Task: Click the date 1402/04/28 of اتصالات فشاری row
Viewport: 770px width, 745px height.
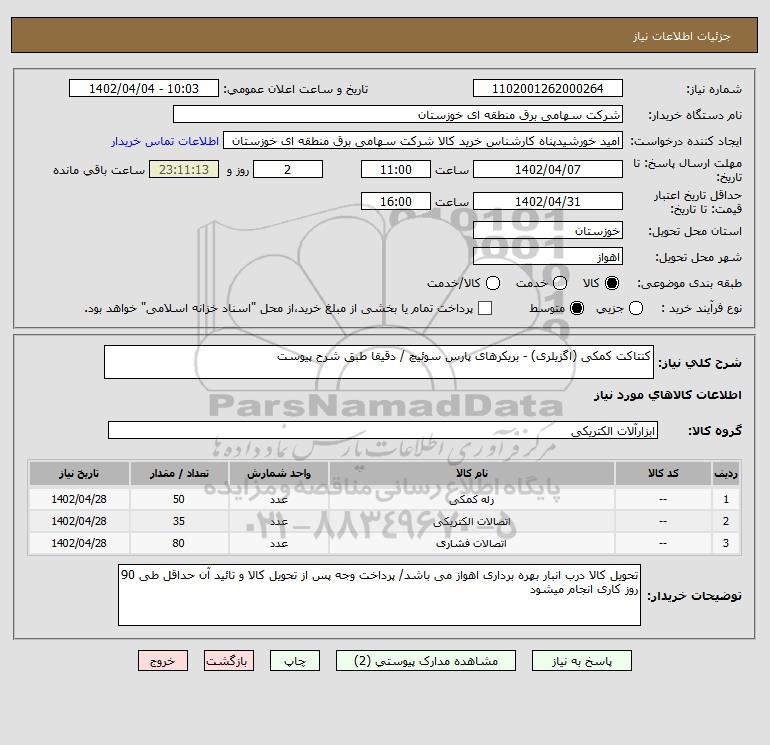Action: 79,543
